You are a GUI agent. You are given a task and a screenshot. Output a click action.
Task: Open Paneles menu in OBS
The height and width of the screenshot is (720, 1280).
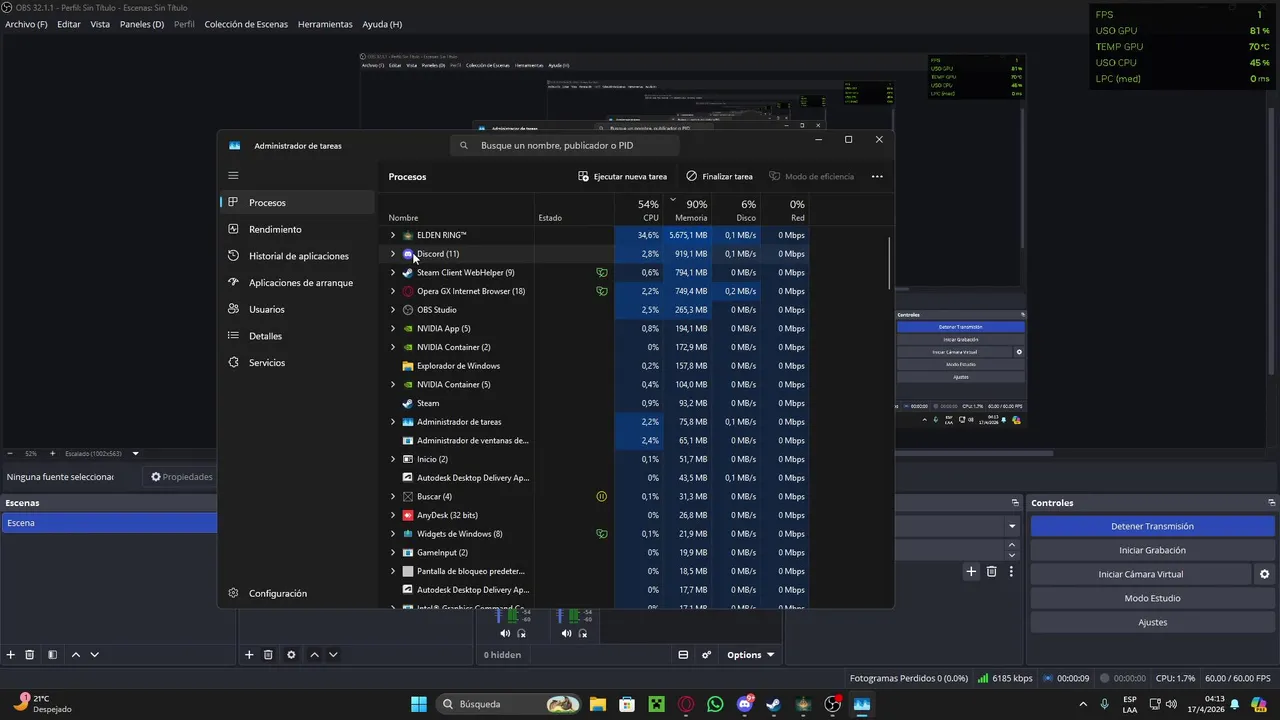tap(142, 24)
